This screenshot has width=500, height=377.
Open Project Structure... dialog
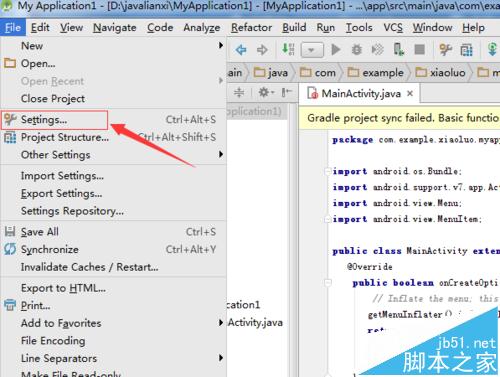[113, 137]
